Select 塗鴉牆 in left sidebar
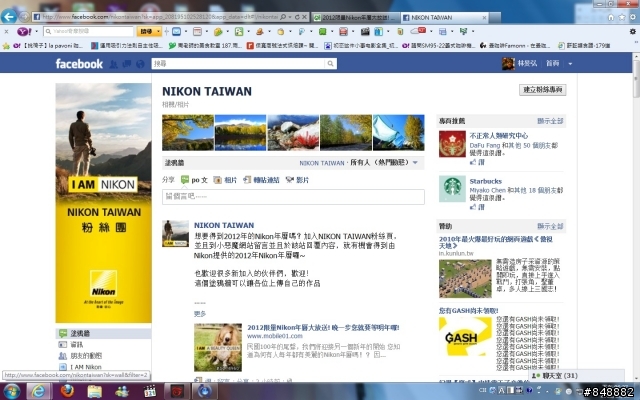 click(x=103, y=333)
